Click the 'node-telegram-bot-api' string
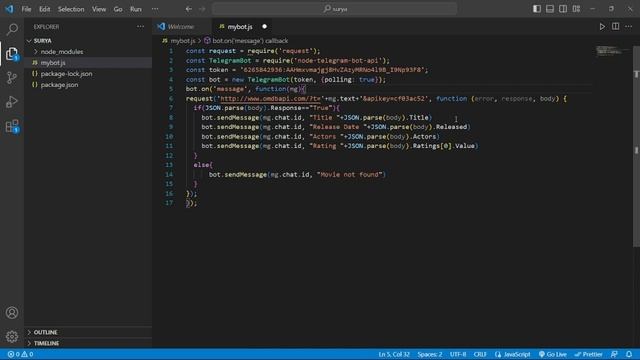This screenshot has height=360, width=640. (338, 61)
